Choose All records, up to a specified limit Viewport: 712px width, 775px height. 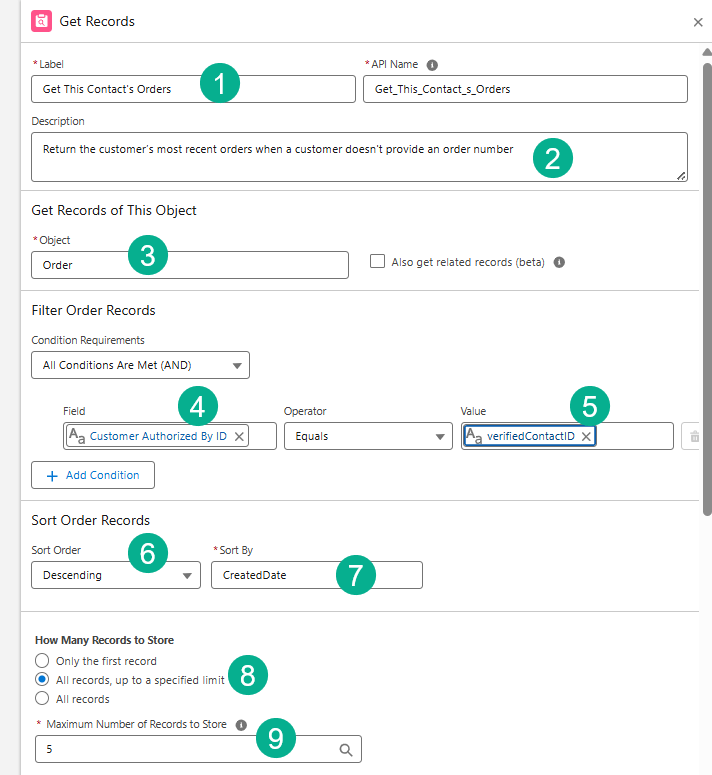click(x=42, y=680)
